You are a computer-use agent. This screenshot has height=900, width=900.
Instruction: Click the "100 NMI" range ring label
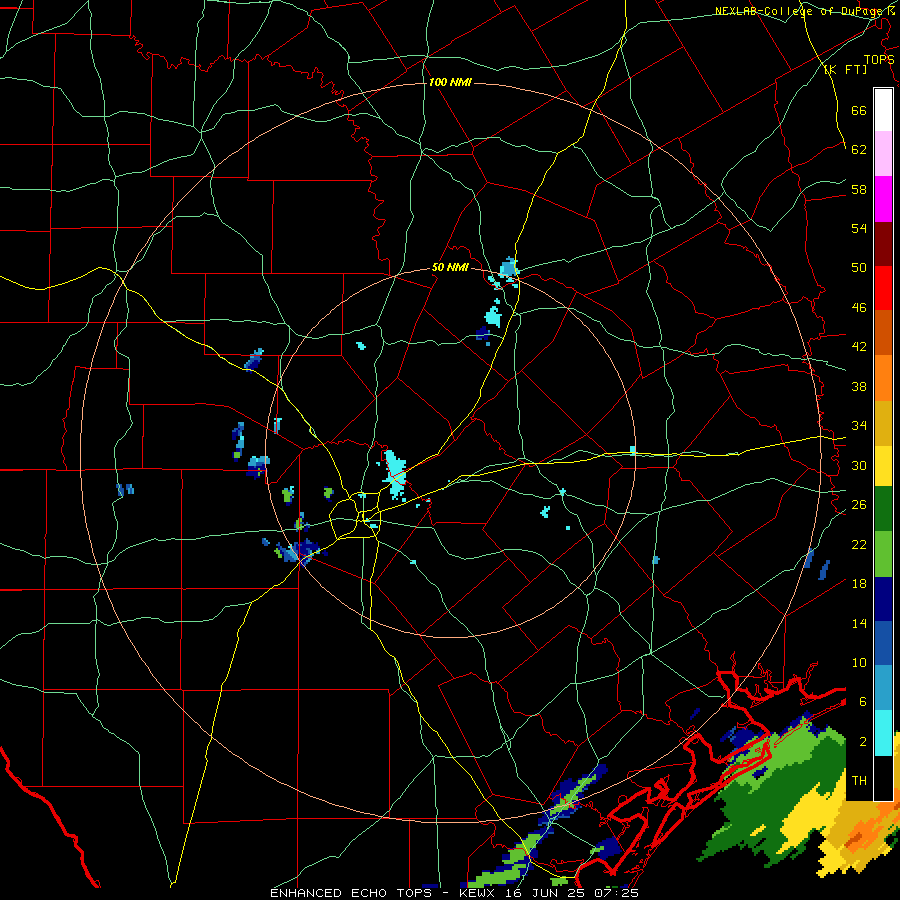tap(450, 82)
